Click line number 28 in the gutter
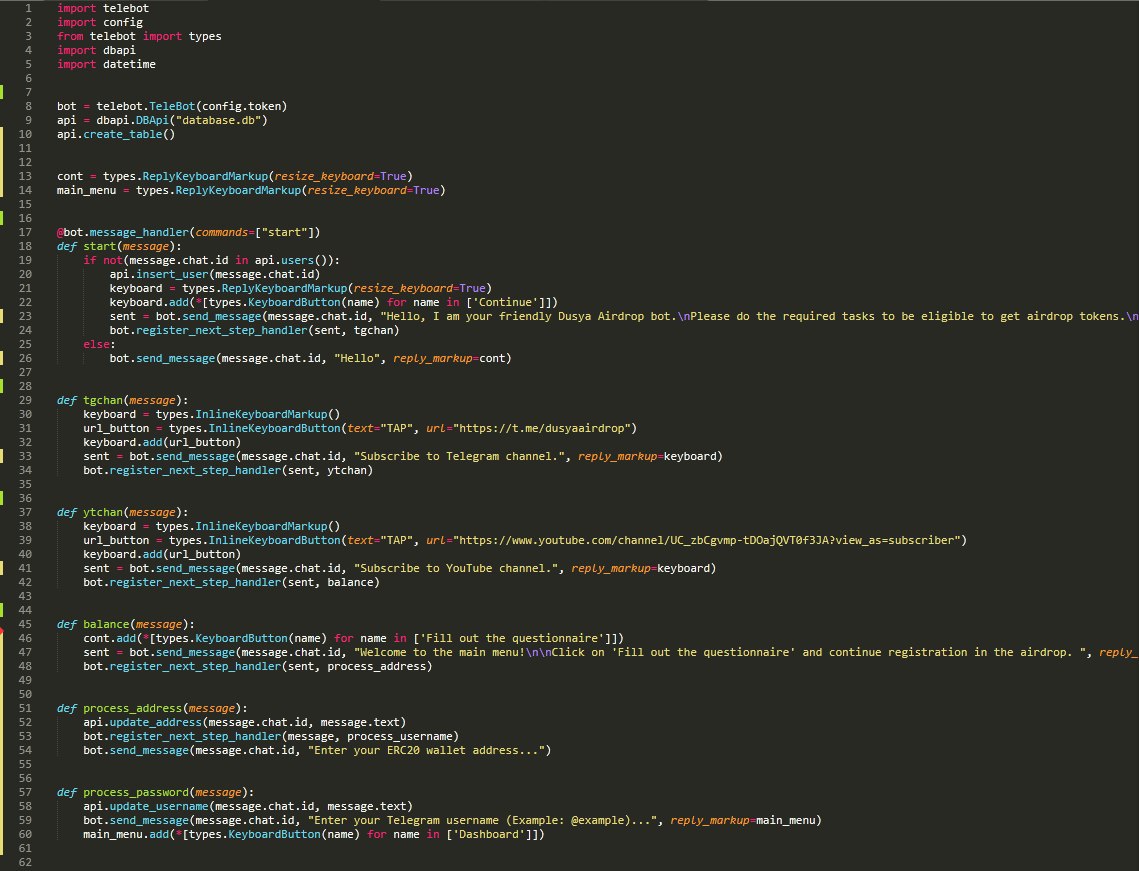 [25, 386]
